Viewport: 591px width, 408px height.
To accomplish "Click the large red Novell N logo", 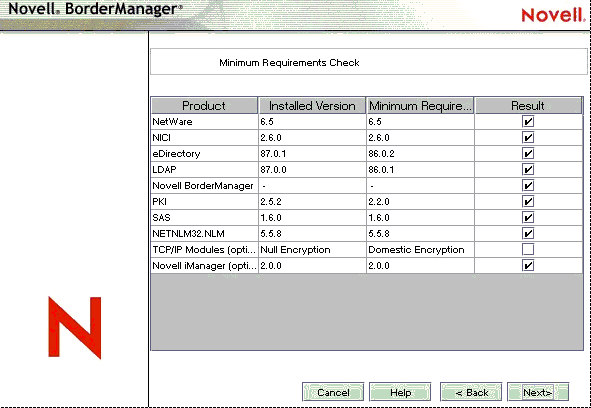I will (75, 327).
